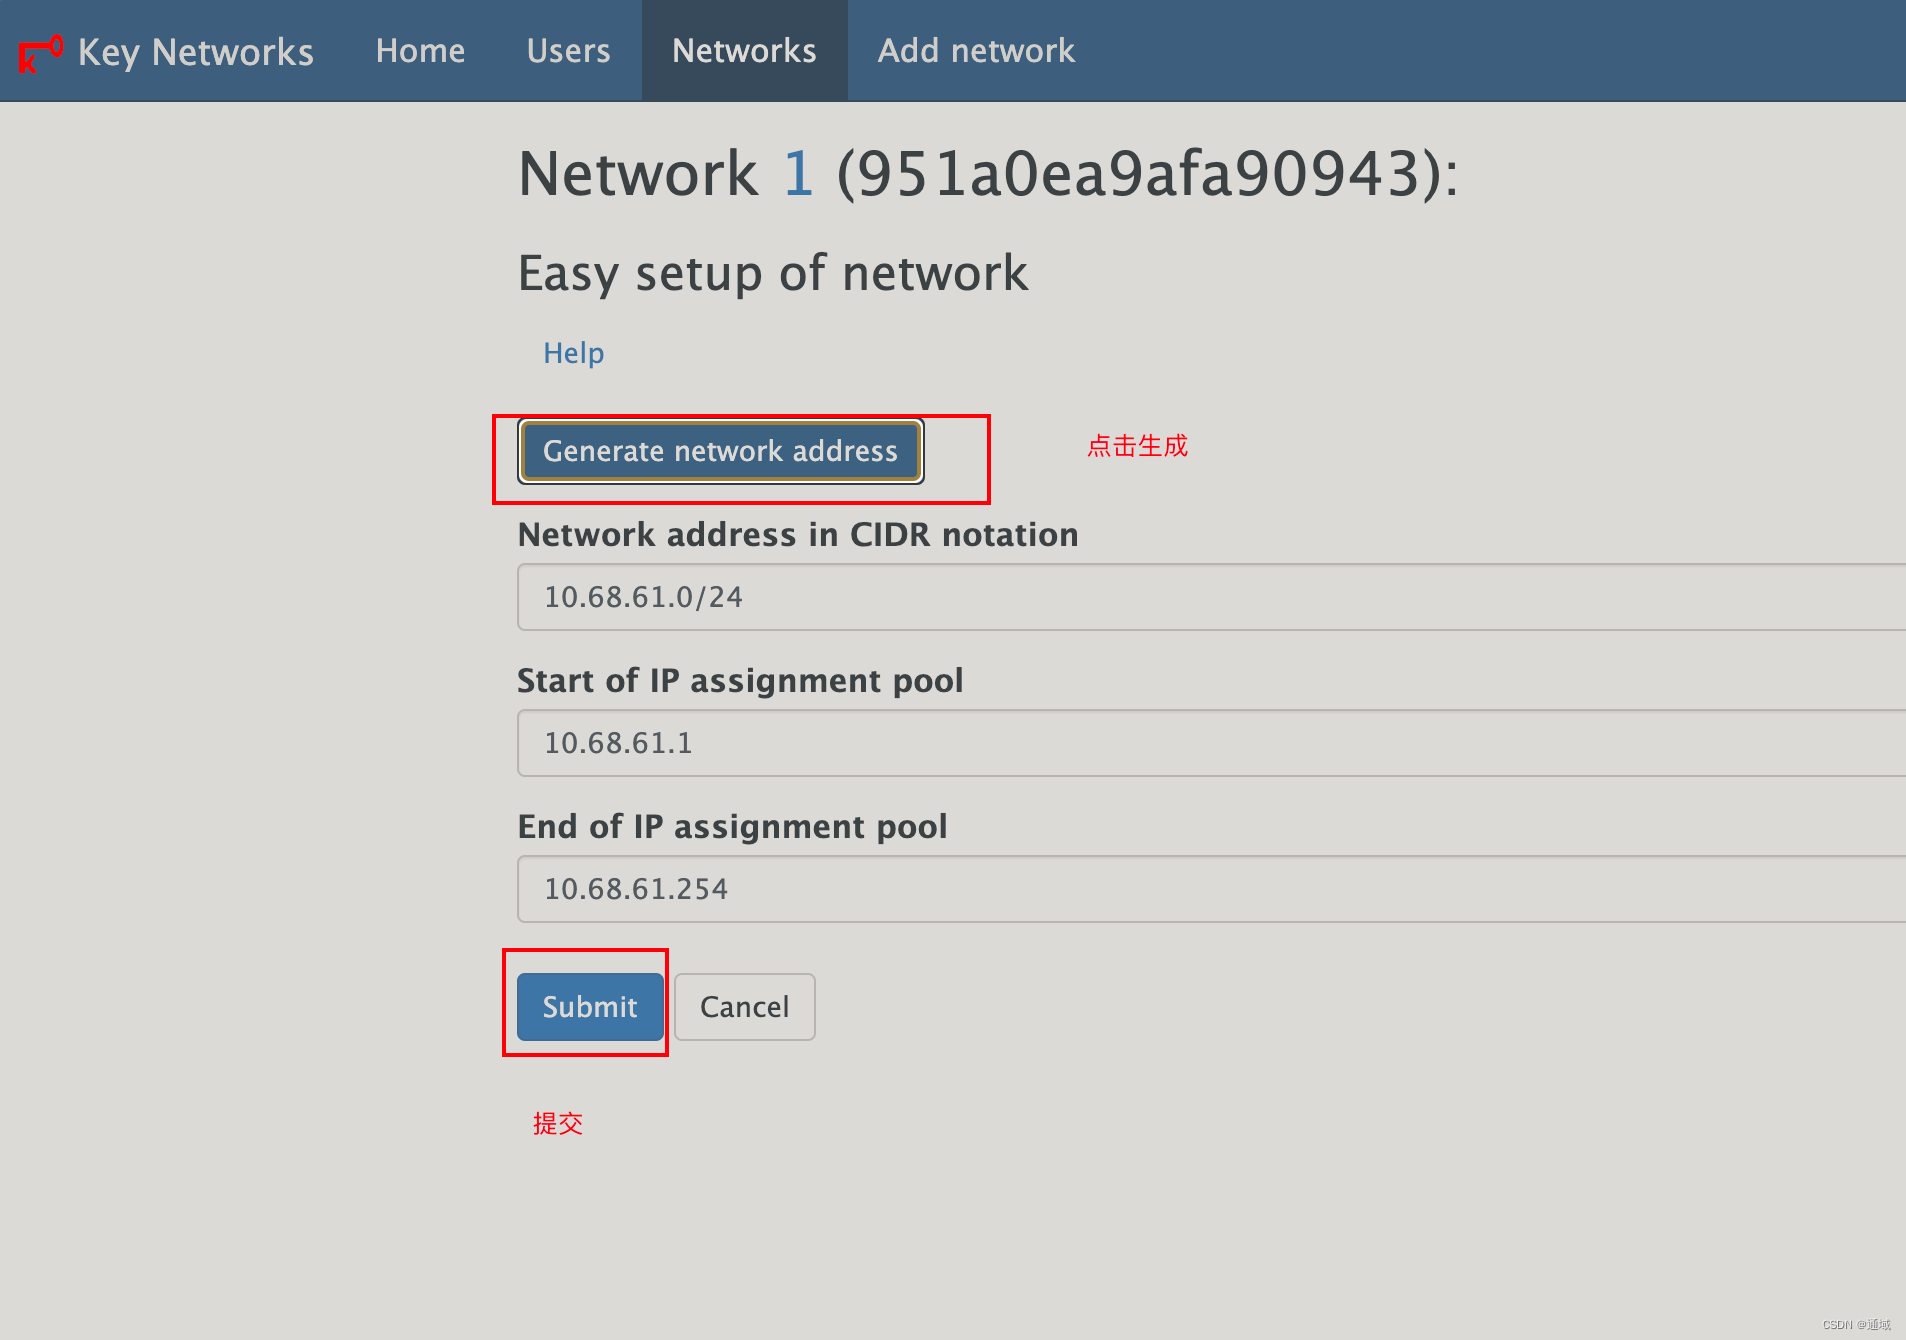The image size is (1906, 1340).
Task: Click the "End of IP assignment pool" label
Action: tap(732, 827)
